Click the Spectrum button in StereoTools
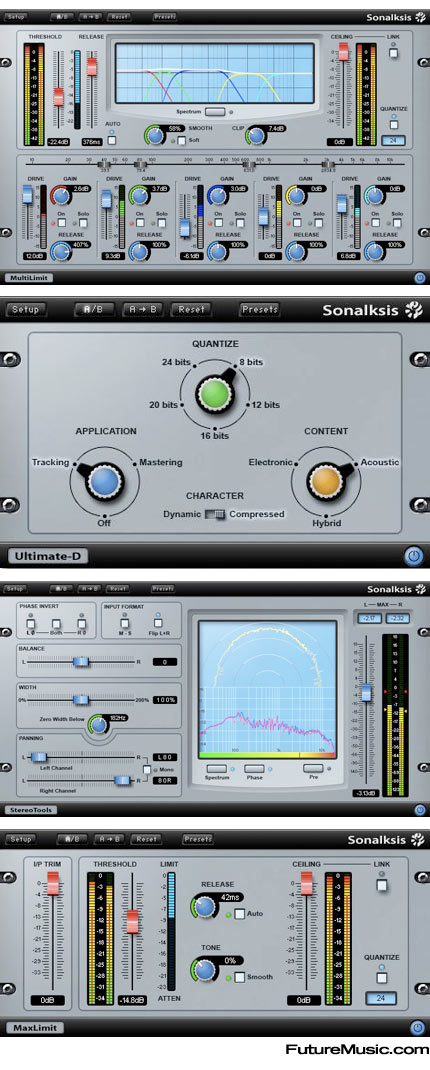Image resolution: width=430 pixels, height=1070 pixels. [x=216, y=768]
